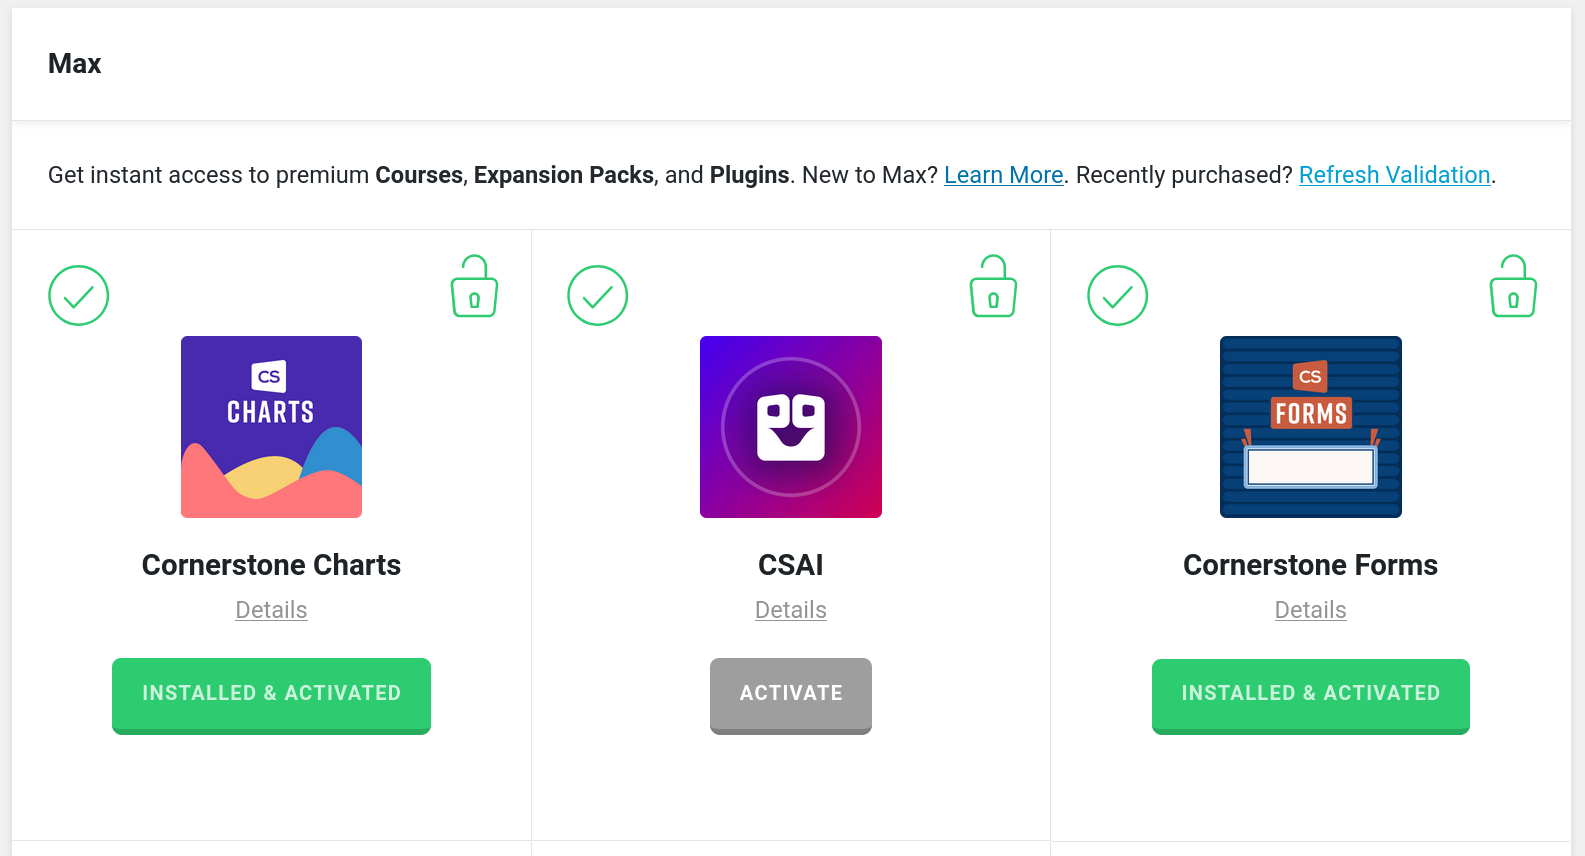Click the unlock padlock icon in Cornerstone Forms card
1585x856 pixels.
pos(1513,287)
